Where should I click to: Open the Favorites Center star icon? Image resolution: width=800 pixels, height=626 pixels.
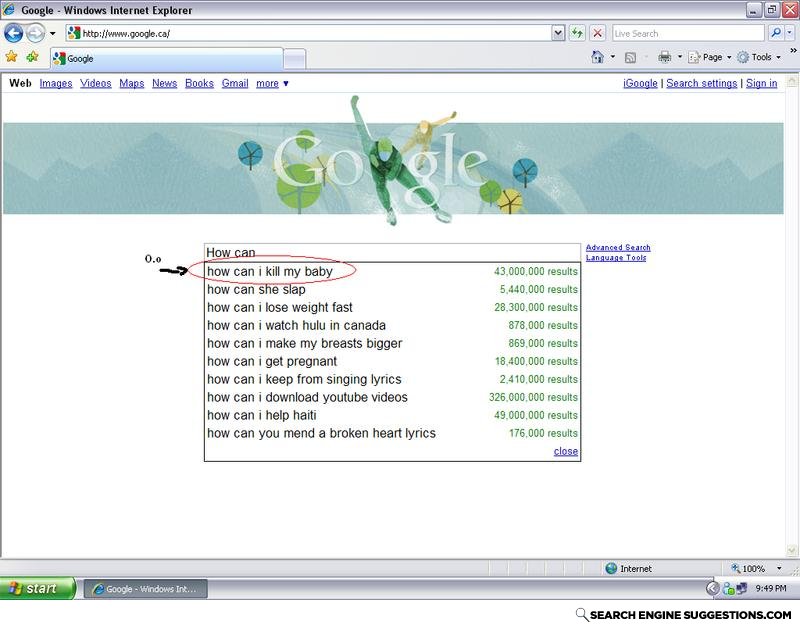click(11, 57)
